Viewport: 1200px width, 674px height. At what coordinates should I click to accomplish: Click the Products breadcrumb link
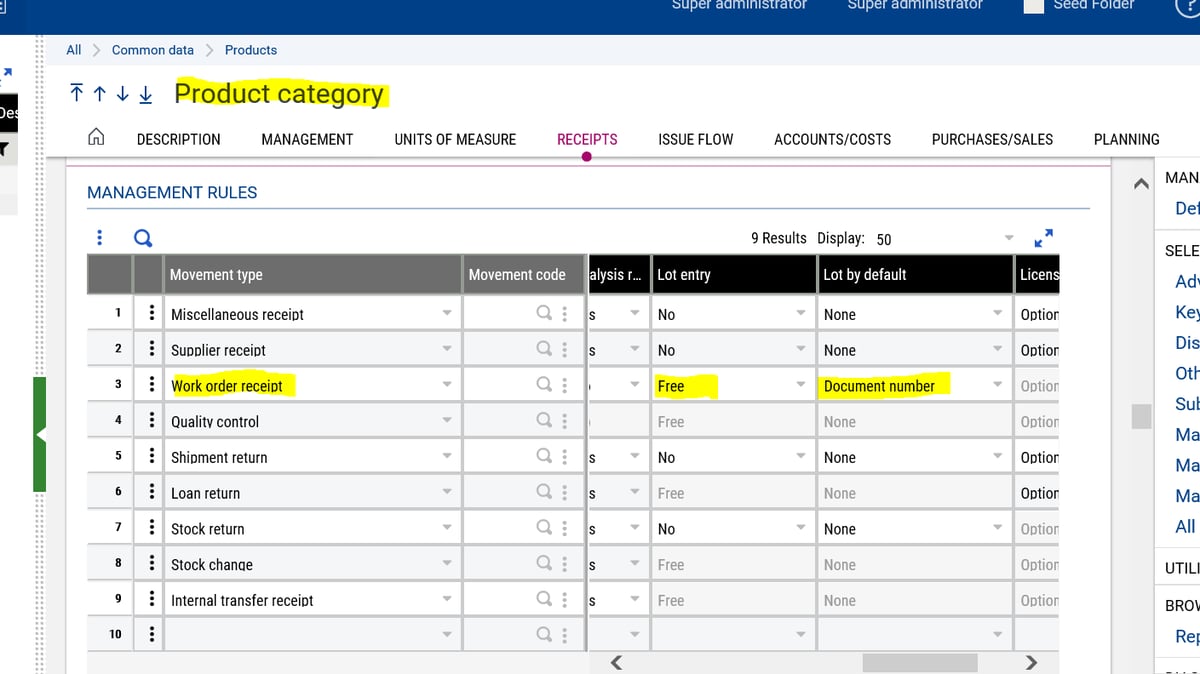coord(250,49)
